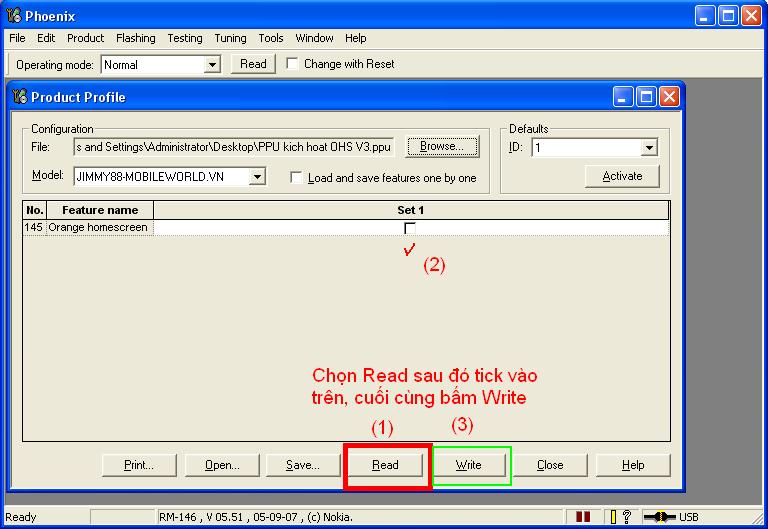Screen dimensions: 768x529
Task: Maximize the Product Profile window
Action: tap(646, 97)
